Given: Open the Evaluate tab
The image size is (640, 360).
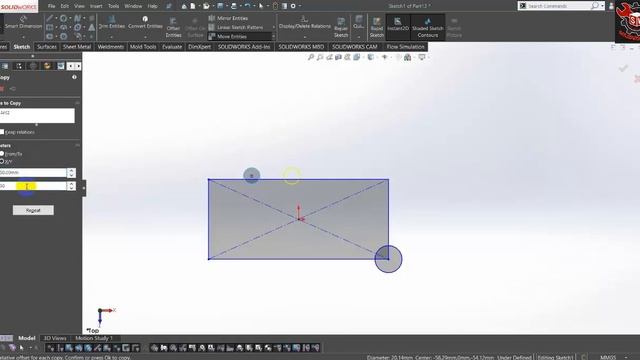Looking at the screenshot, I should pyautogui.click(x=172, y=47).
